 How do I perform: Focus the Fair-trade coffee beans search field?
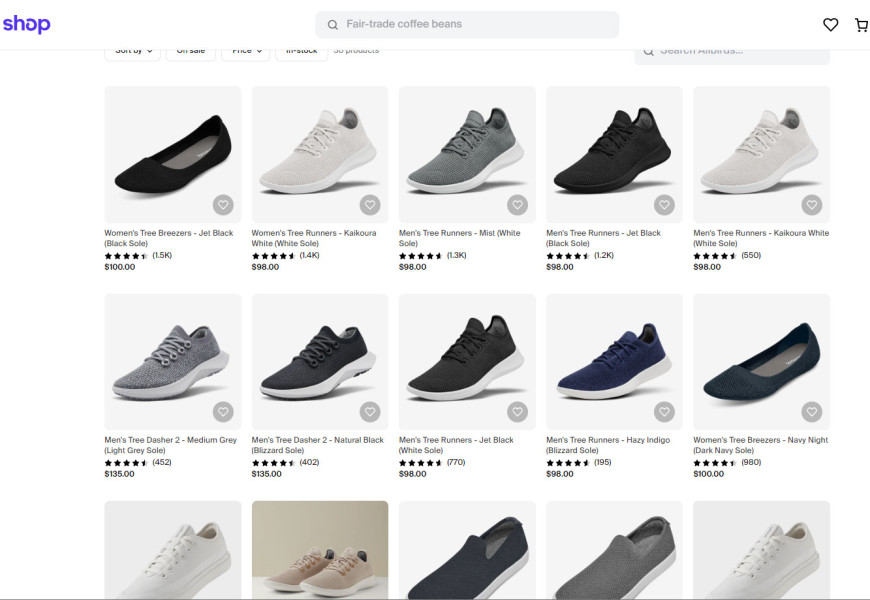[467, 24]
